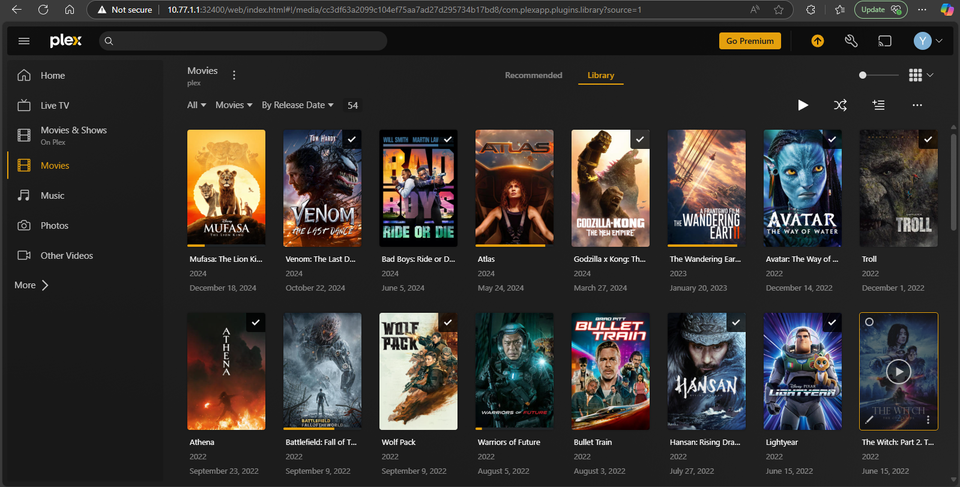This screenshot has height=487, width=960.
Task: Click the Mufasa: The Lion King title link
Action: pyautogui.click(x=226, y=259)
